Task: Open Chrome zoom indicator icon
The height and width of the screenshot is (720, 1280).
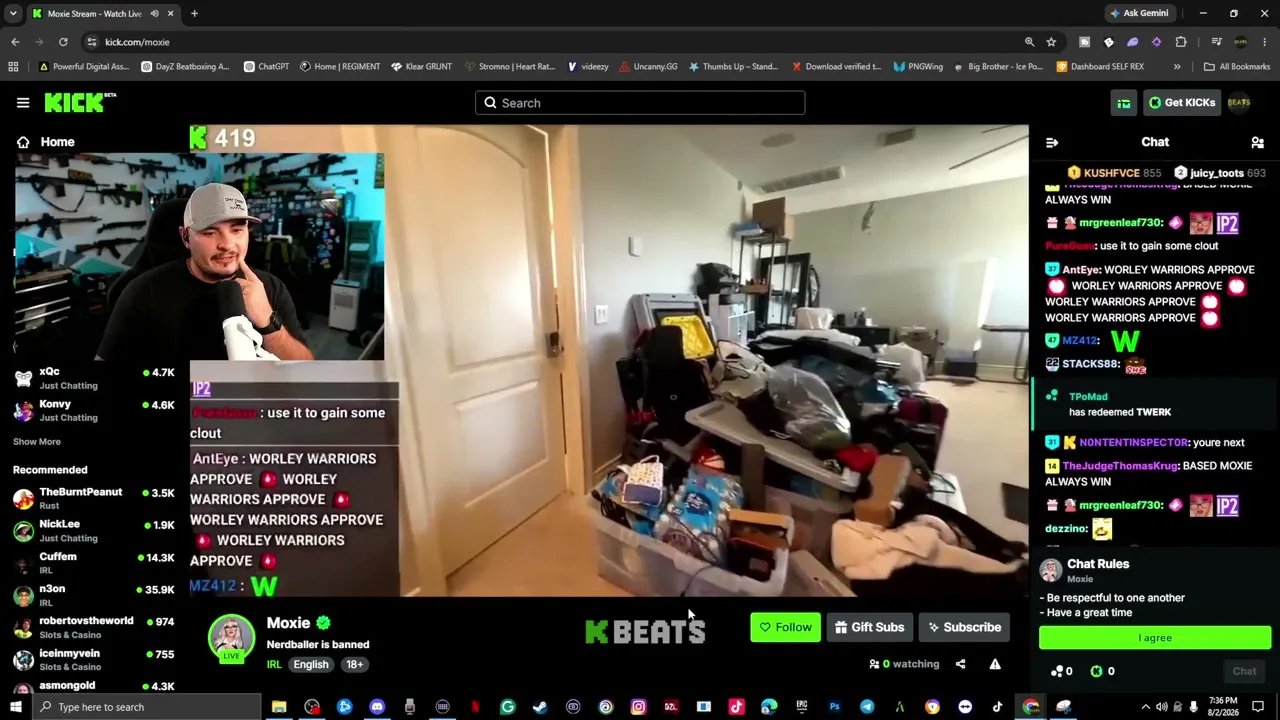Action: coord(1029,42)
